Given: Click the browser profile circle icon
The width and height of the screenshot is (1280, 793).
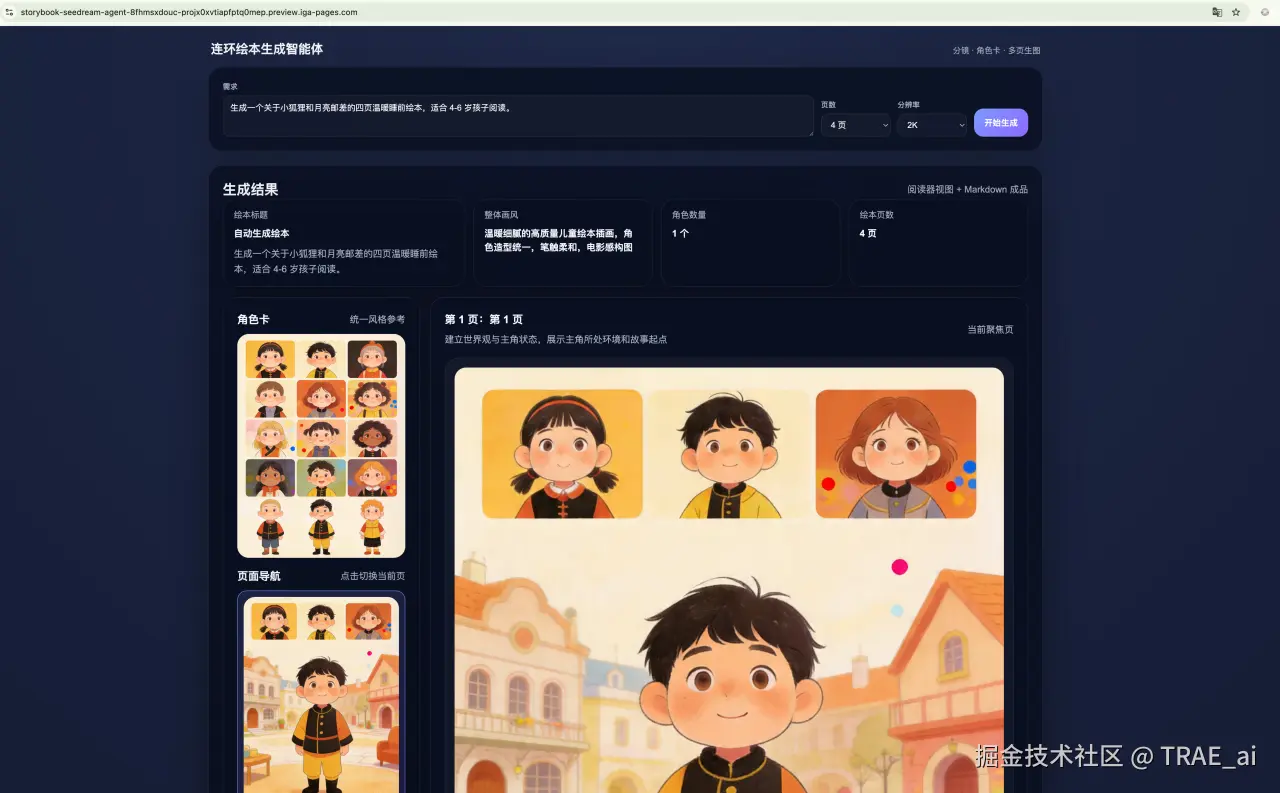Looking at the screenshot, I should coord(1265,12).
